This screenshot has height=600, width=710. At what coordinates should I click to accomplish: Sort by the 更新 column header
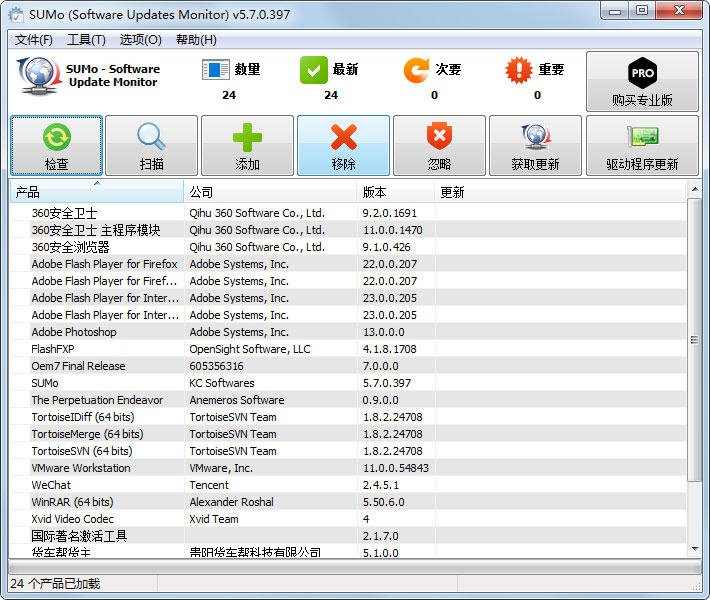tap(560, 192)
